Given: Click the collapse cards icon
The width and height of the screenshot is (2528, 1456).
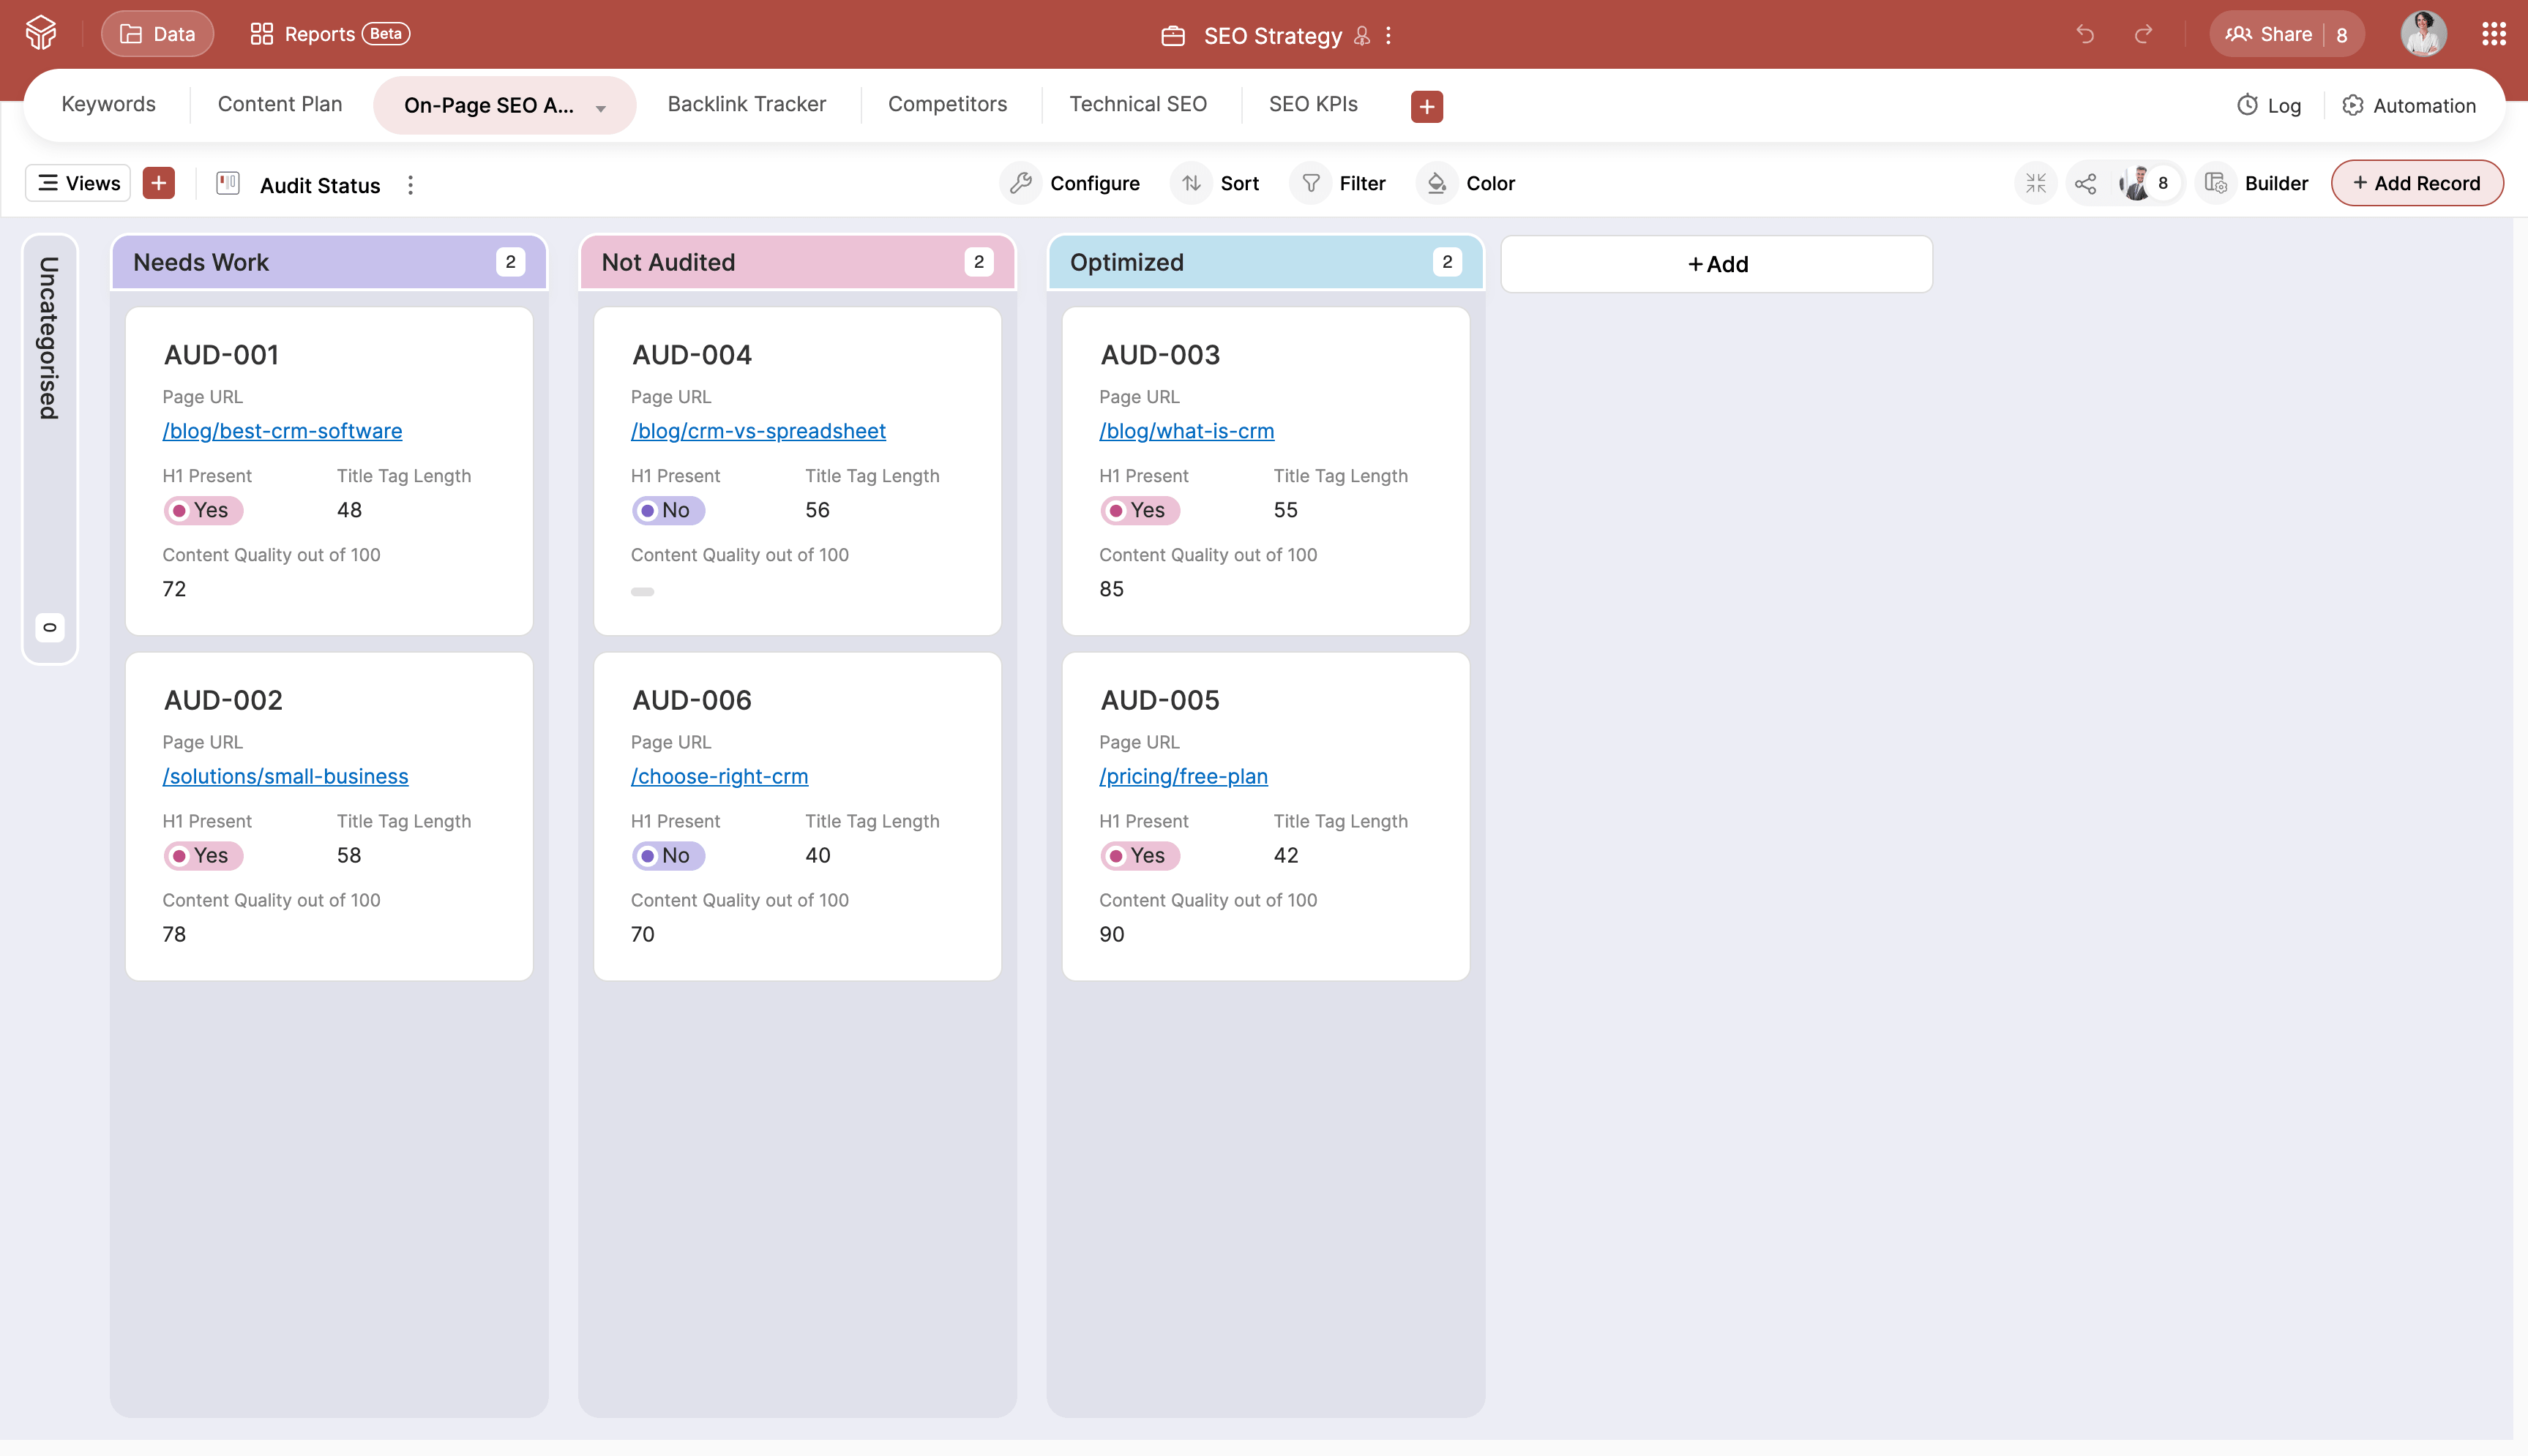Looking at the screenshot, I should pyautogui.click(x=2036, y=183).
